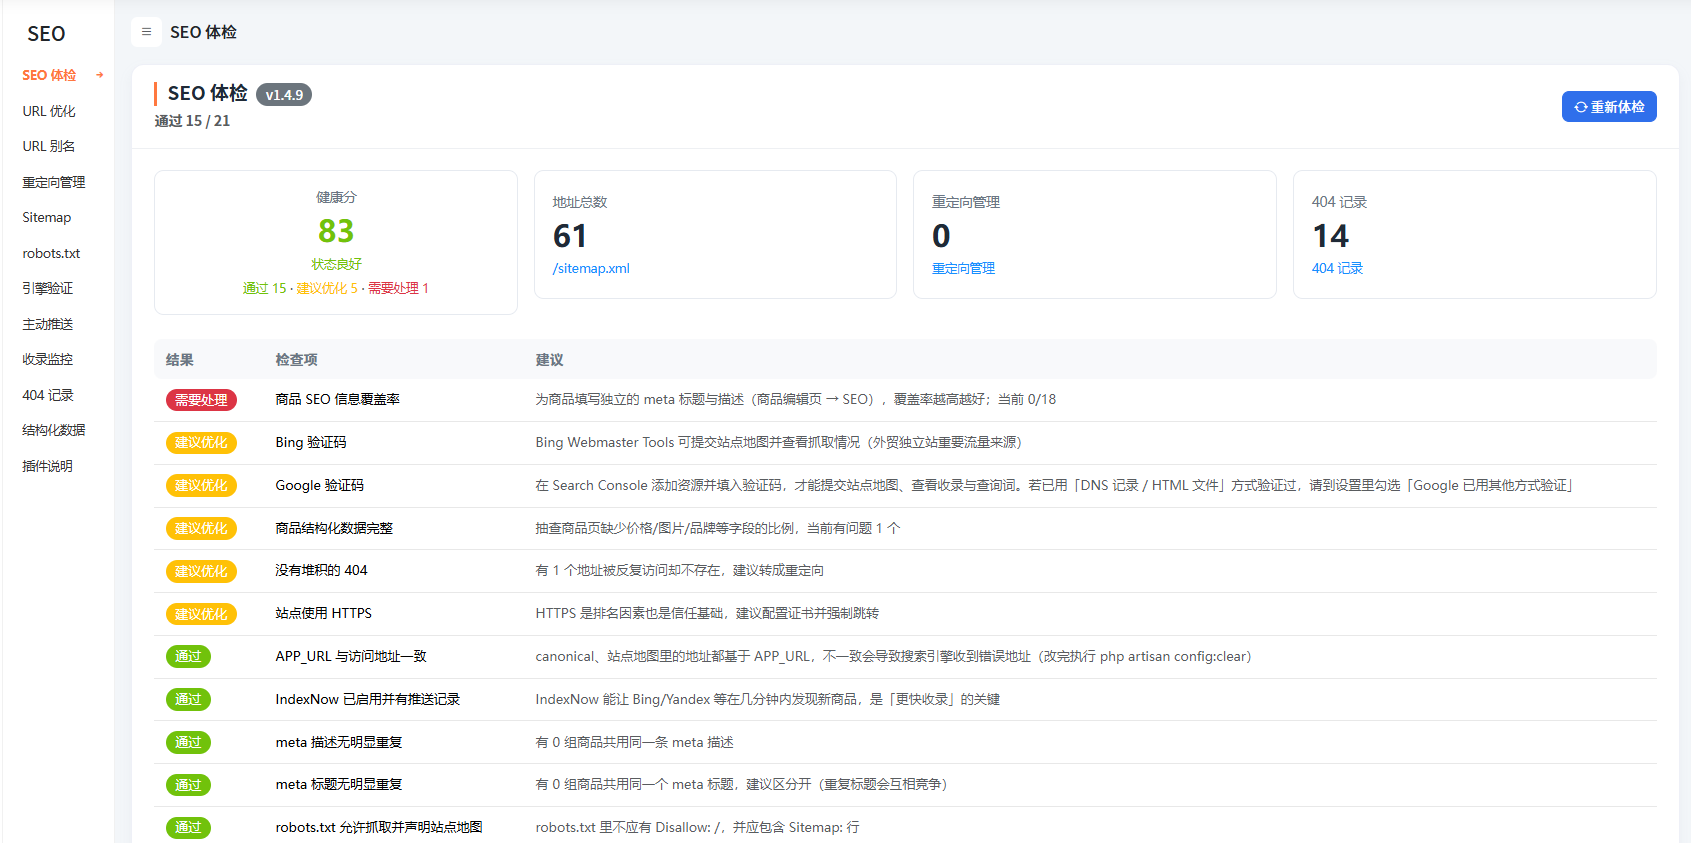Open robots.txt sidebar page

[x=51, y=253]
